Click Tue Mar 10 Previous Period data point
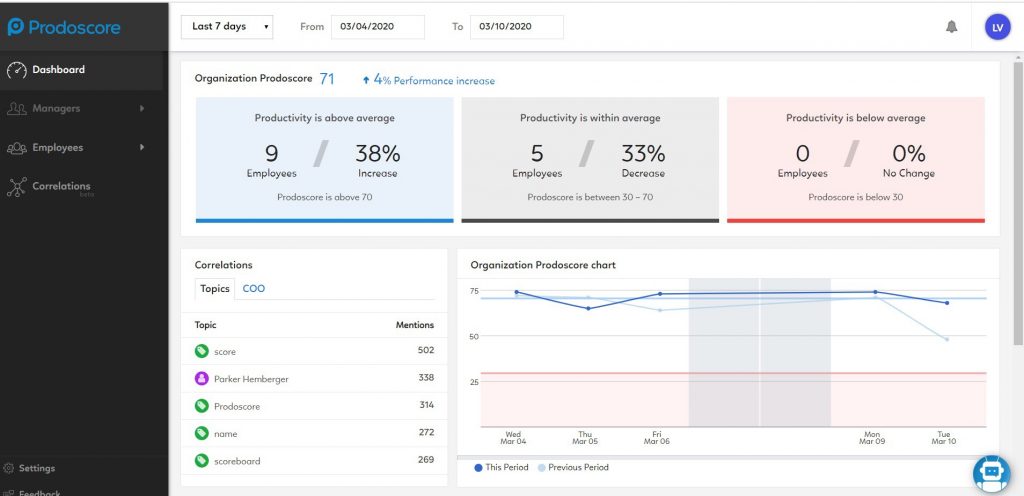The width and height of the screenshot is (1024, 496). (946, 339)
